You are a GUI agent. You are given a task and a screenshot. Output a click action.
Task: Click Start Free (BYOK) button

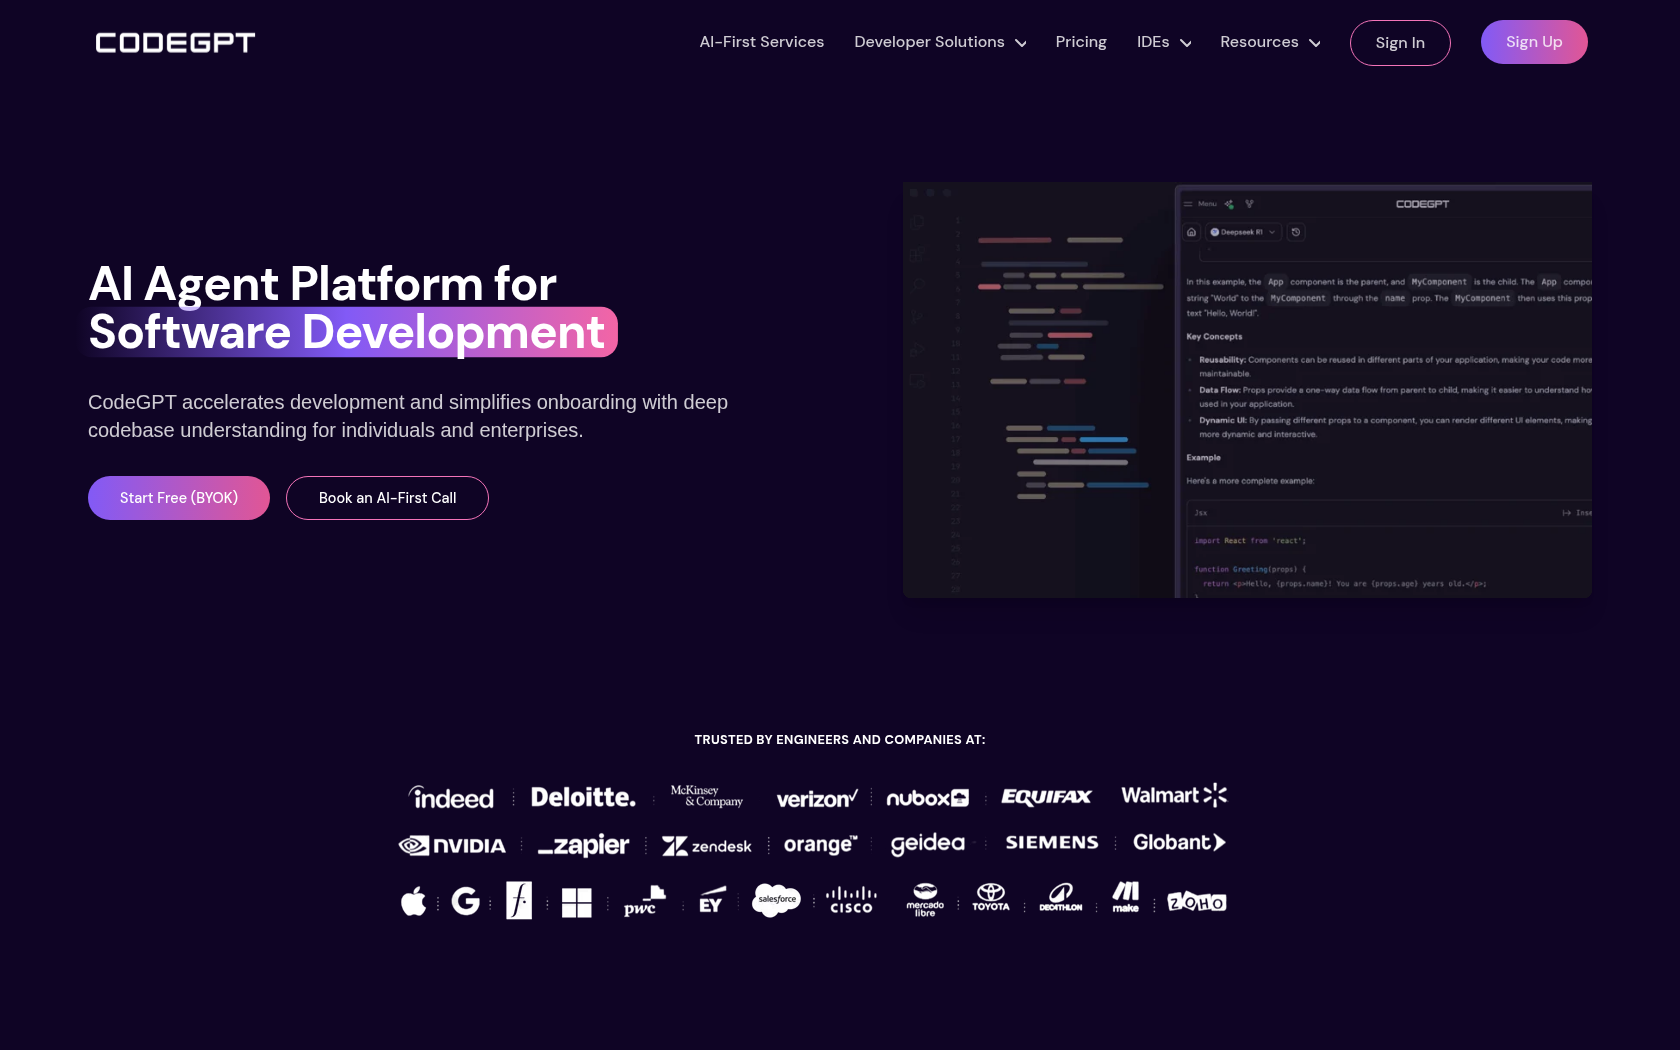pos(179,498)
